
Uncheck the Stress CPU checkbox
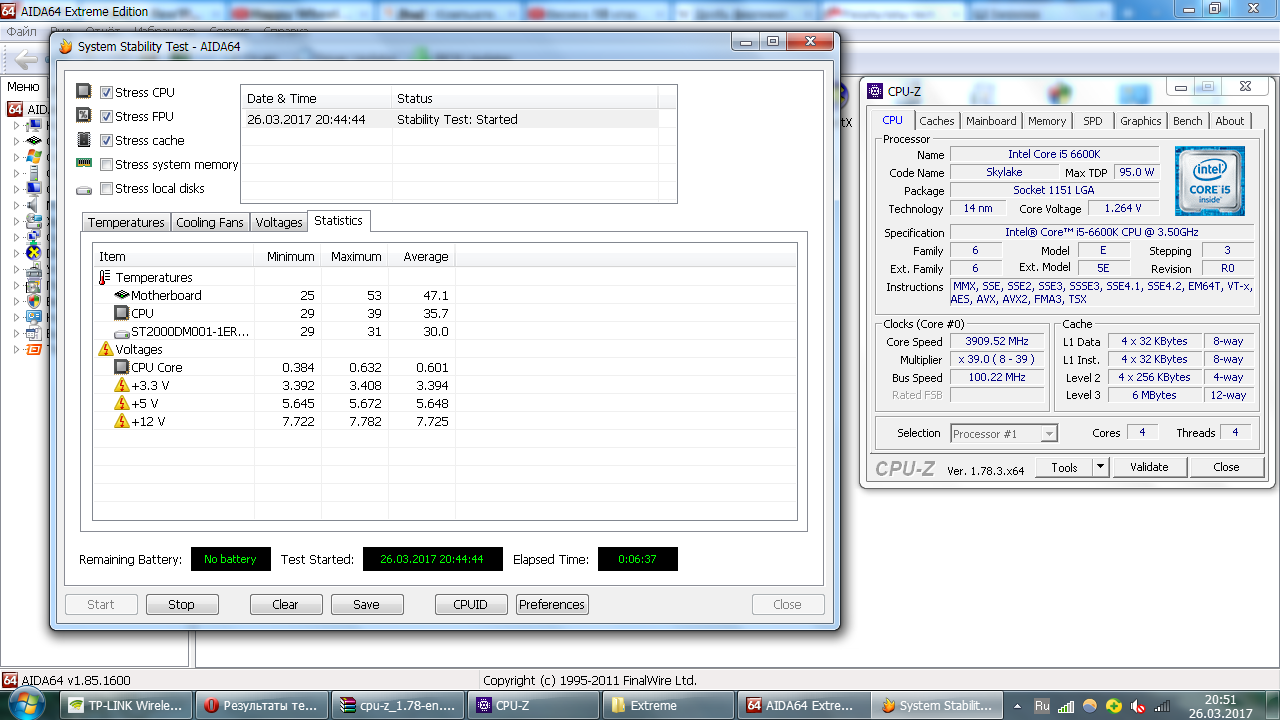click(x=106, y=92)
